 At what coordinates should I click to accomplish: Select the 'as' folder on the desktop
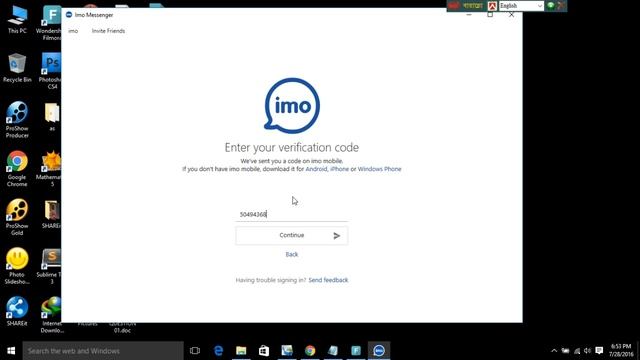click(52, 117)
